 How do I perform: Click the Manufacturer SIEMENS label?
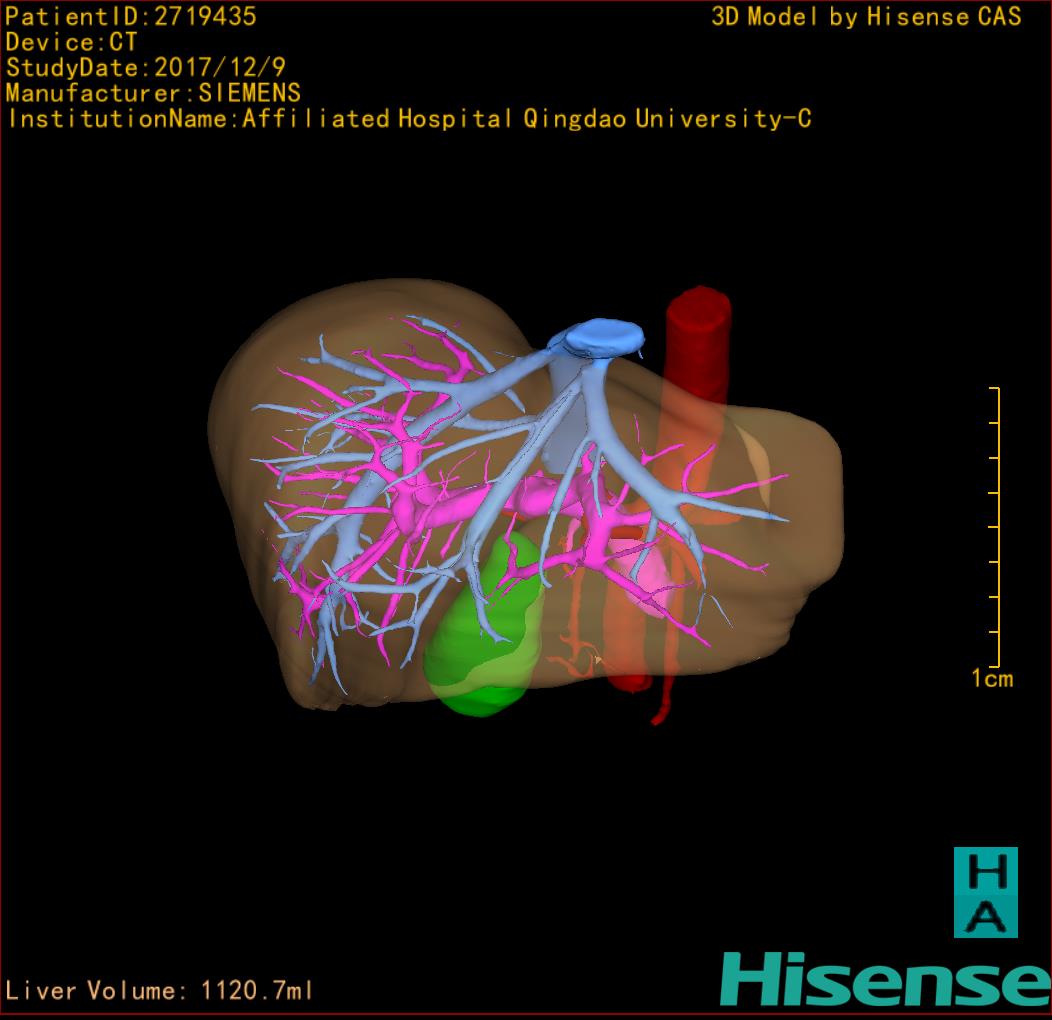pos(153,93)
